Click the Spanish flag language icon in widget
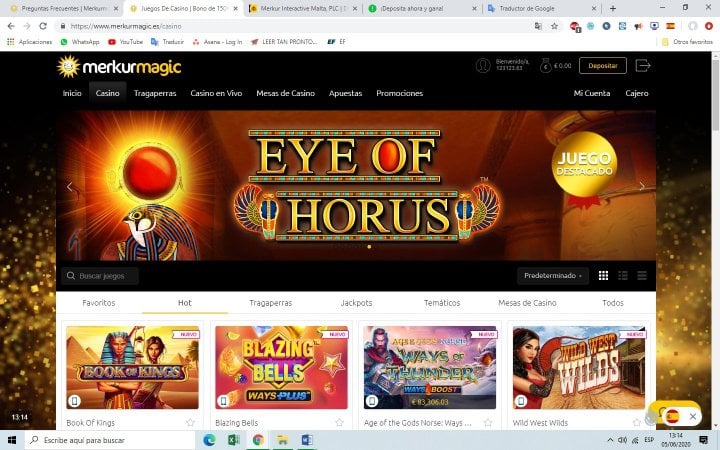Image resolution: width=720 pixels, height=450 pixels. pos(672,416)
